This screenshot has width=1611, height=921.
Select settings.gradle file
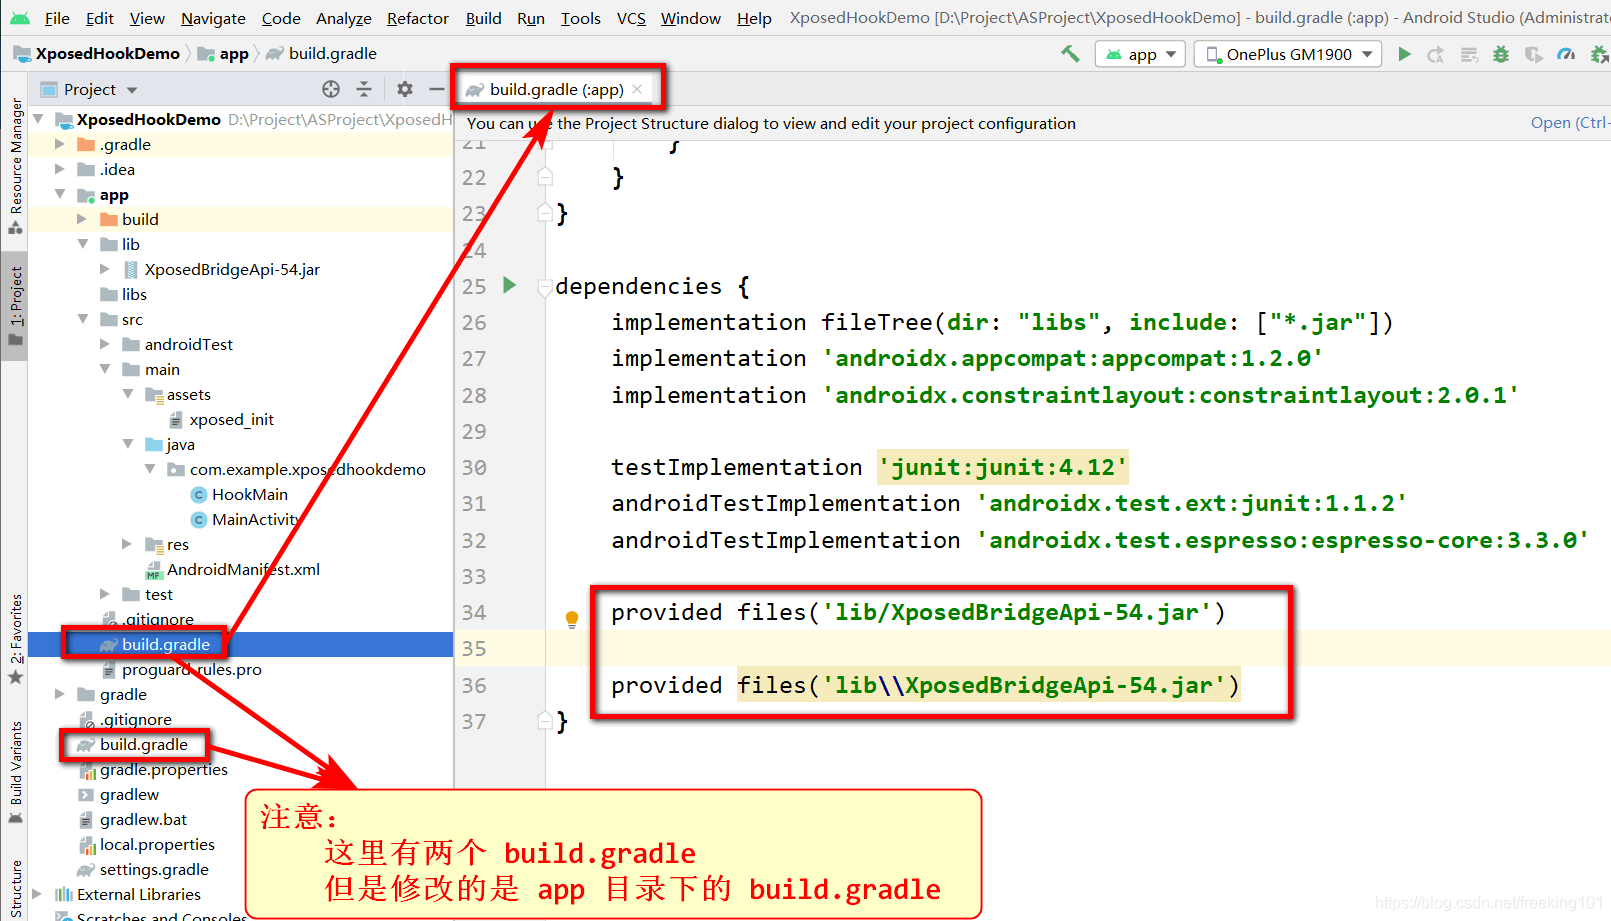pyautogui.click(x=154, y=869)
